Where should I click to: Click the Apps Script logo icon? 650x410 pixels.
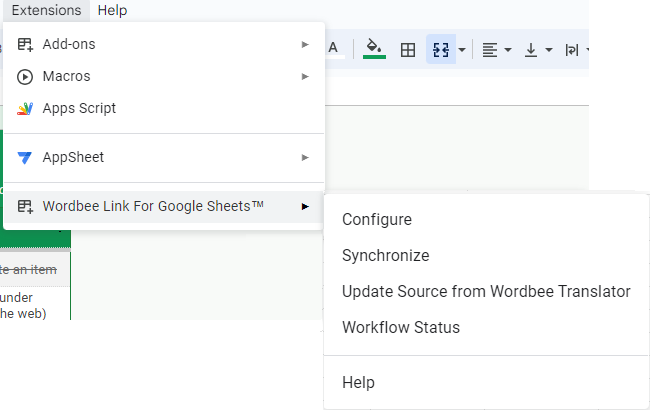25,108
